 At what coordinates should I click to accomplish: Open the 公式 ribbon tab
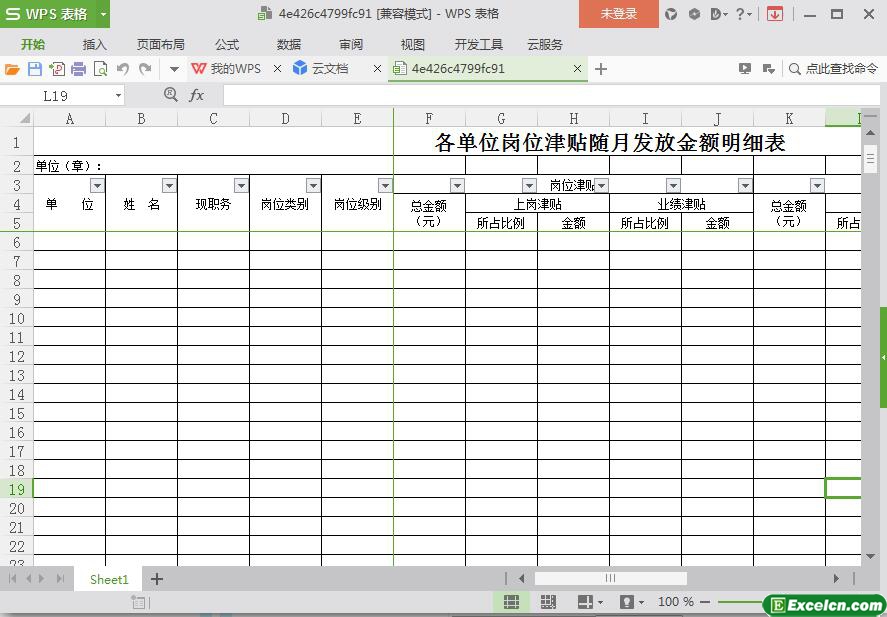click(227, 44)
